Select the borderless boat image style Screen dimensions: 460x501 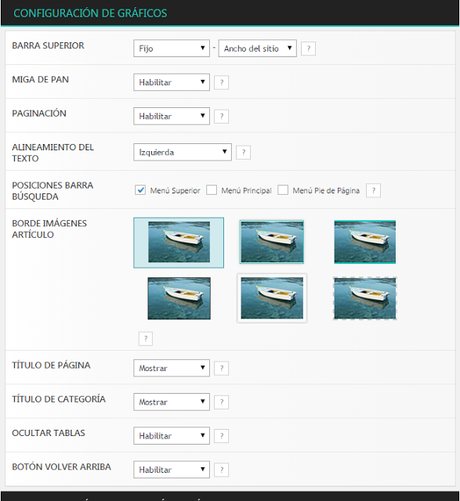click(x=179, y=298)
